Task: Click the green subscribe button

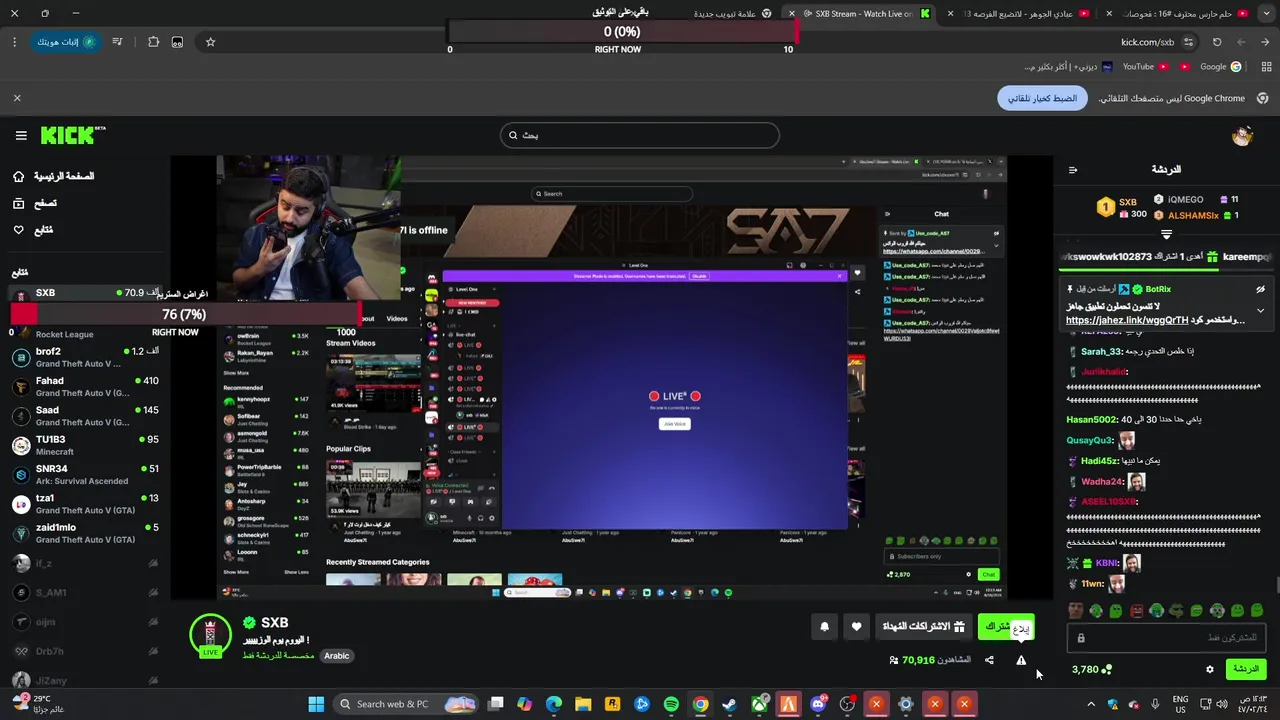Action: [1005, 627]
